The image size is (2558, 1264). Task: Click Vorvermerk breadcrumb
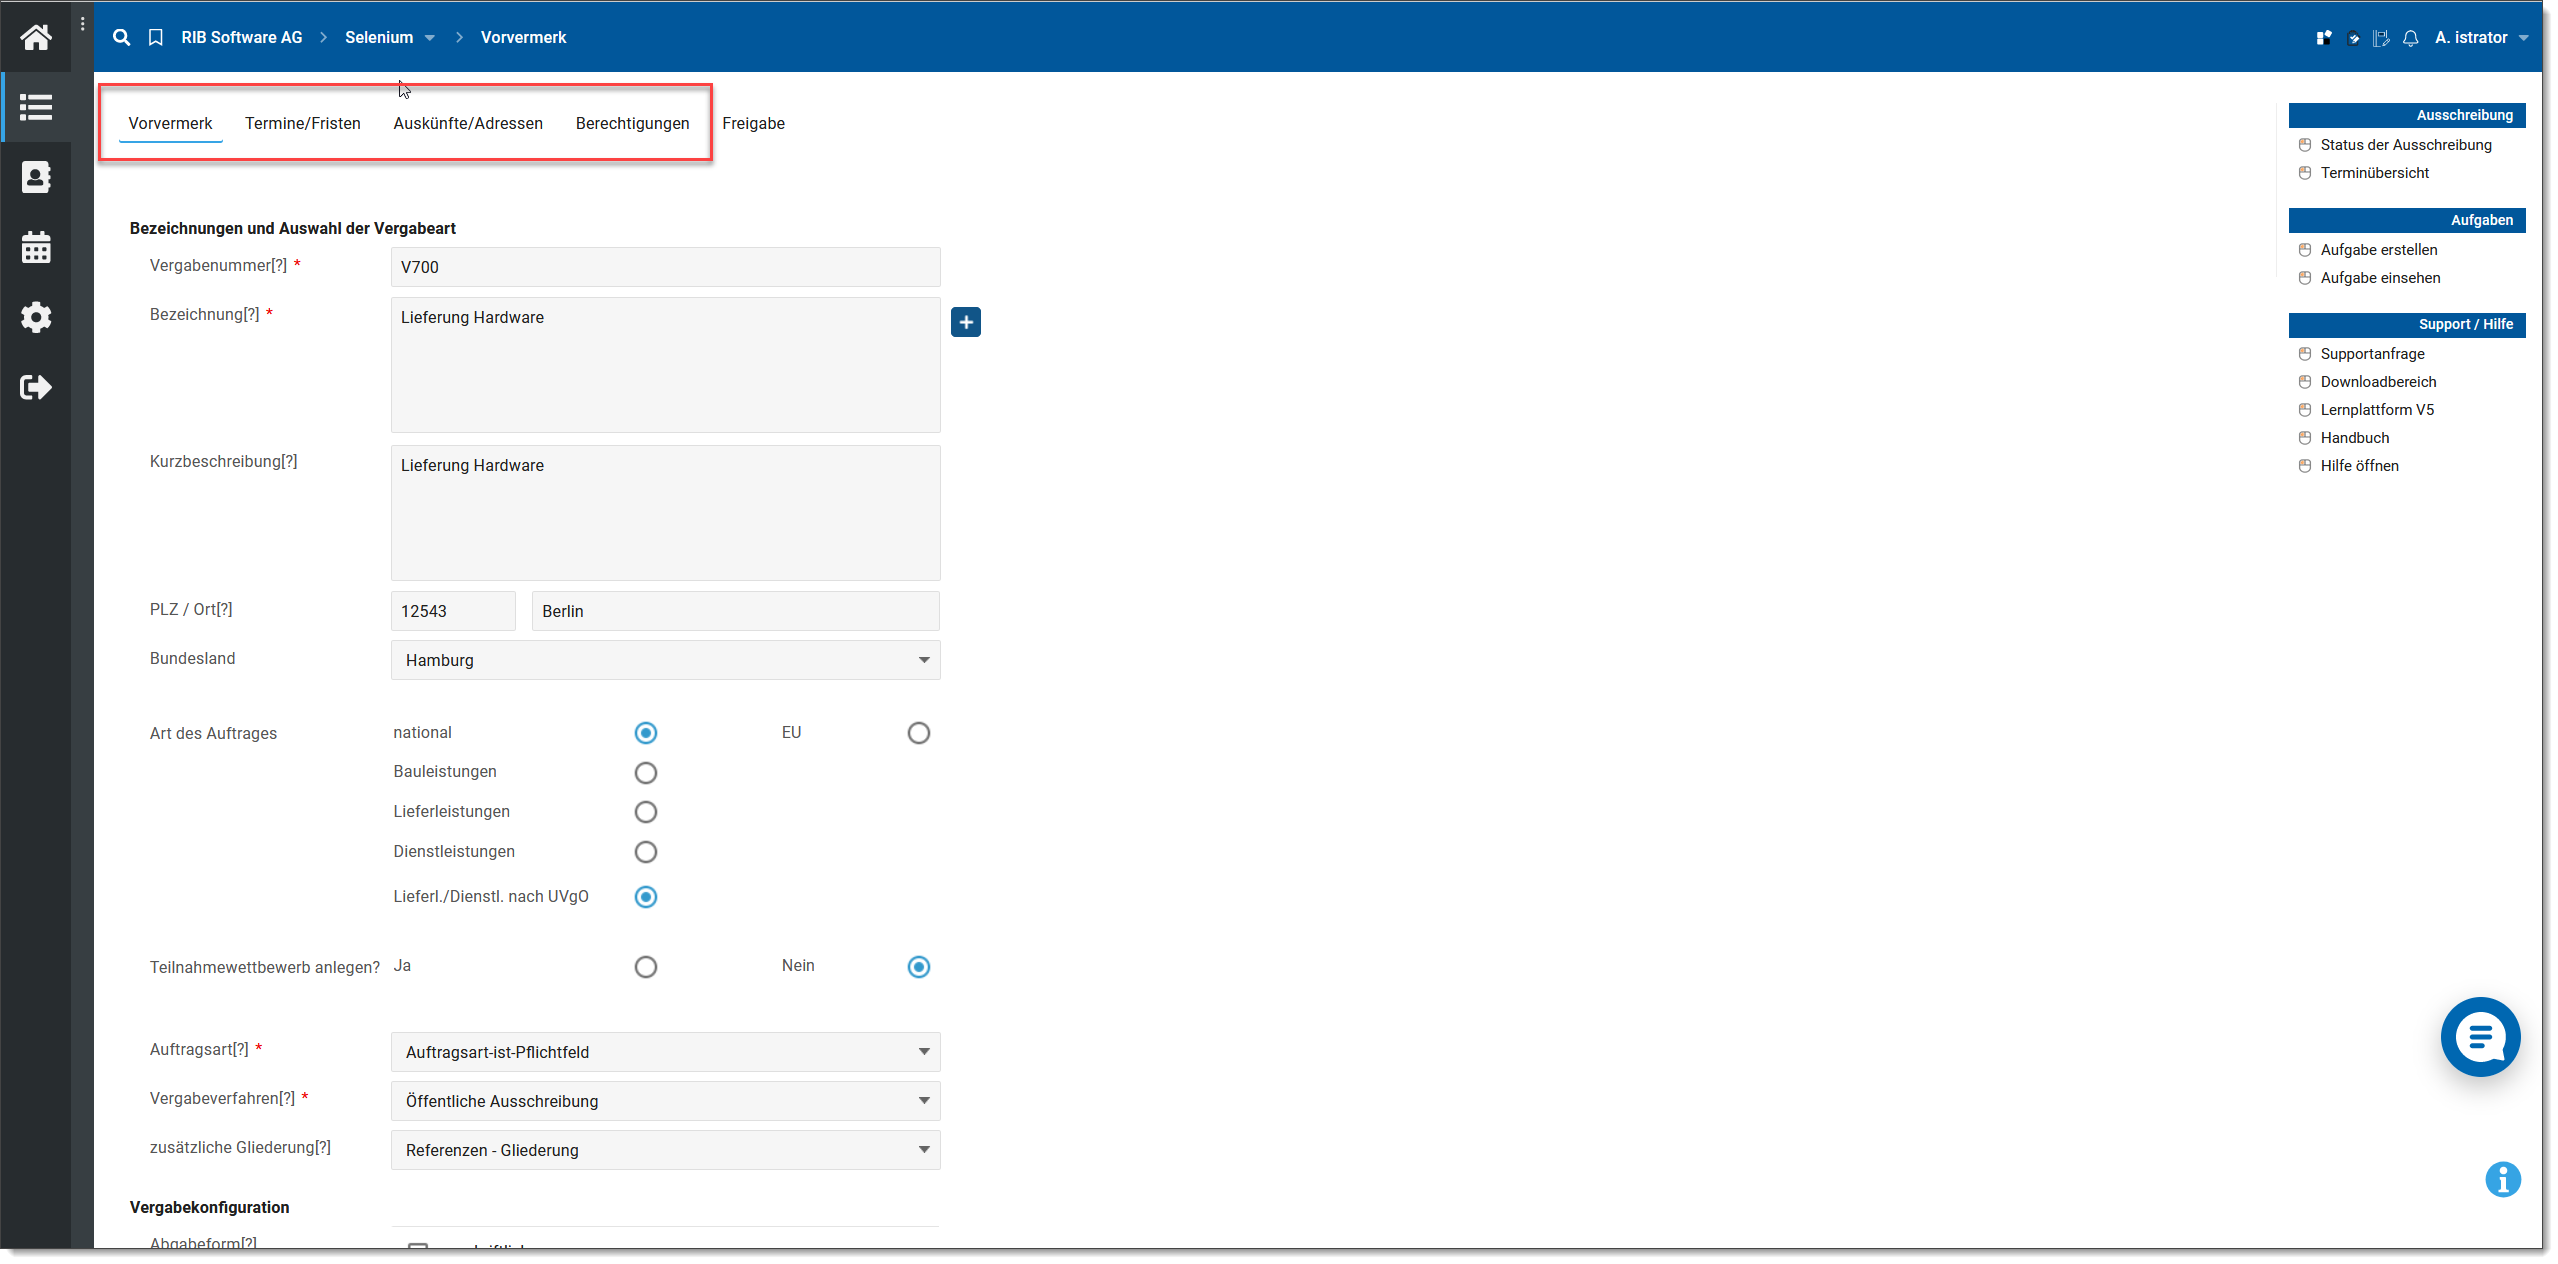[524, 37]
